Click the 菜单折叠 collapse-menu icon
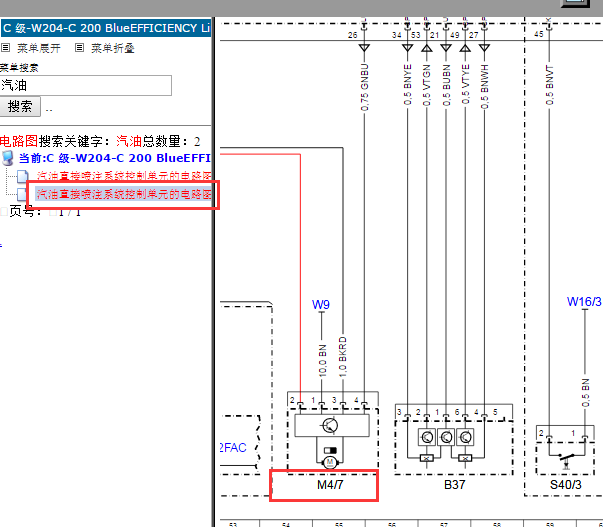This screenshot has width=603, height=527. 79,48
